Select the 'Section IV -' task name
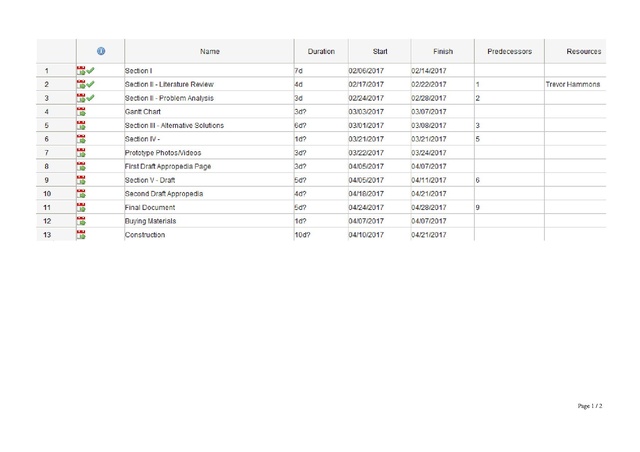 coord(142,139)
